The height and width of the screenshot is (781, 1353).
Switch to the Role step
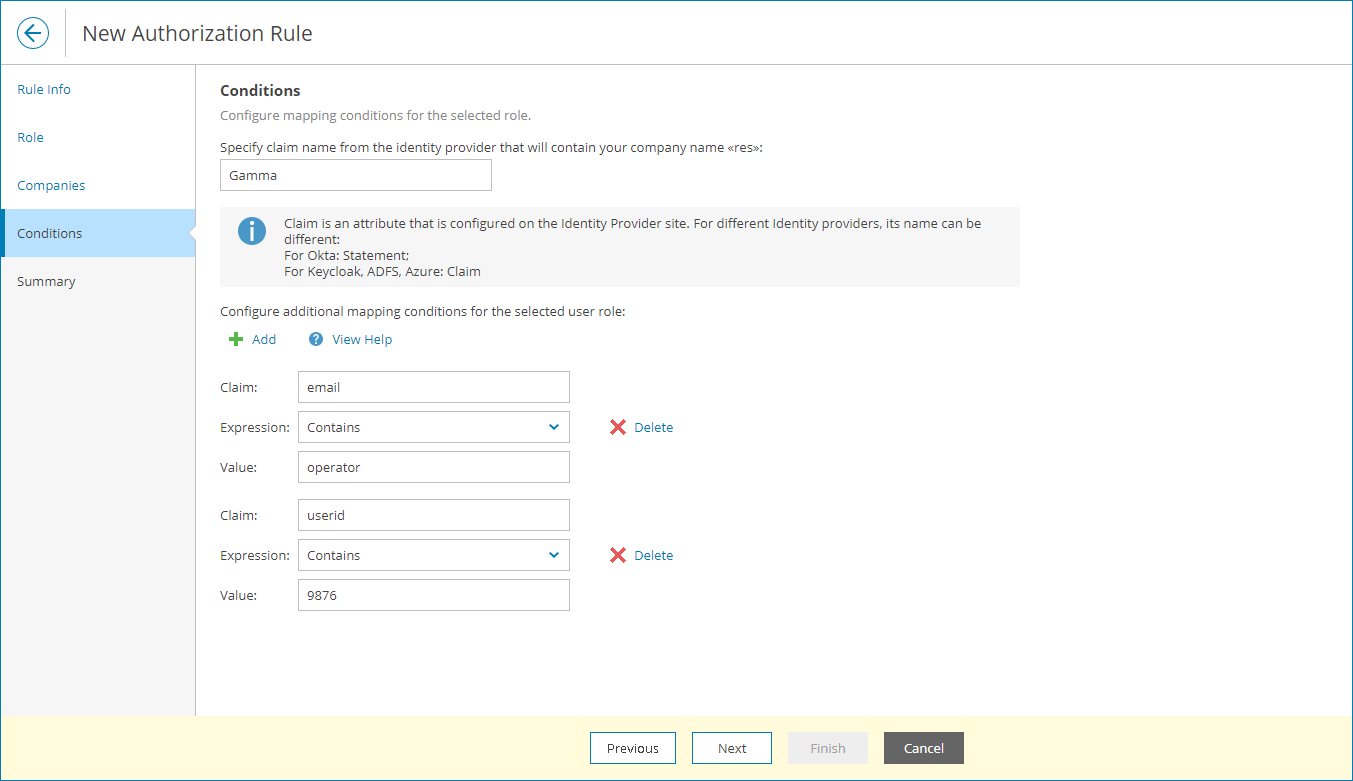31,137
